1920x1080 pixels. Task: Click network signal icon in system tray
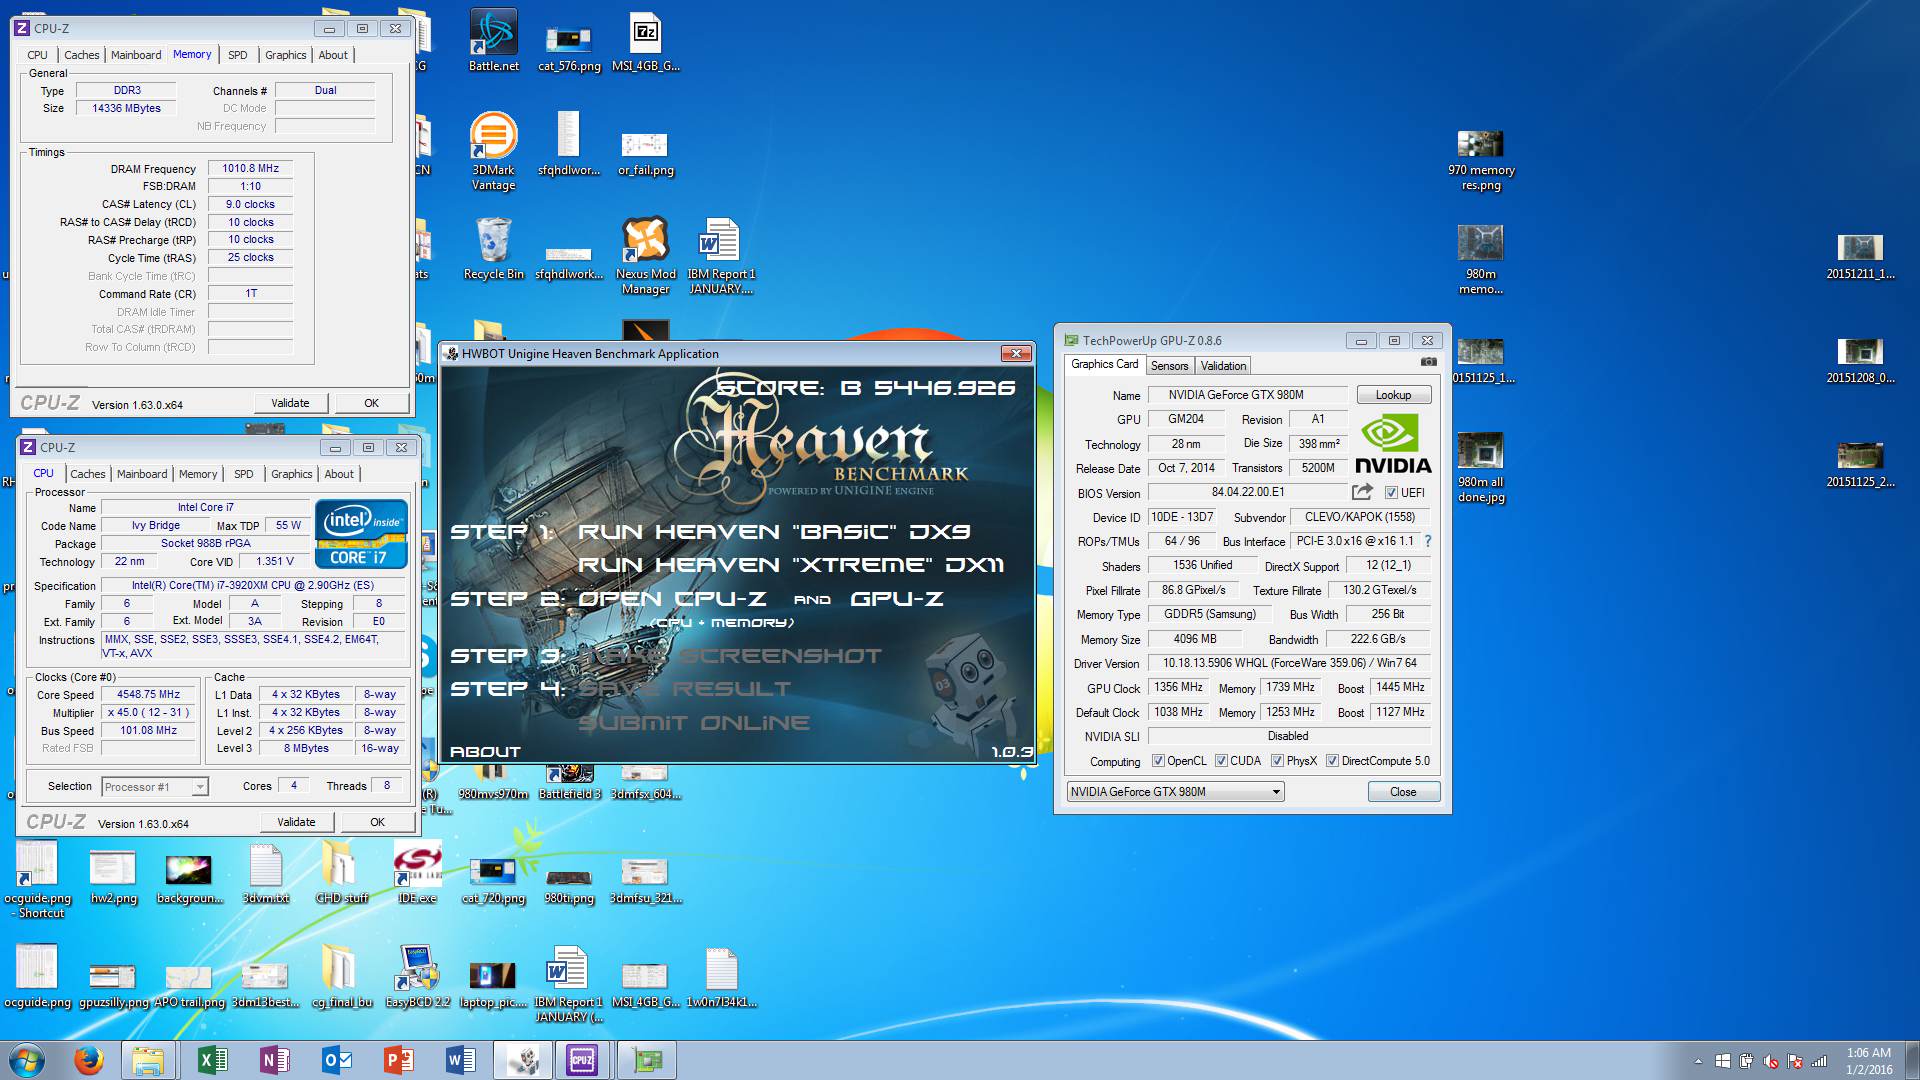point(1819,1061)
